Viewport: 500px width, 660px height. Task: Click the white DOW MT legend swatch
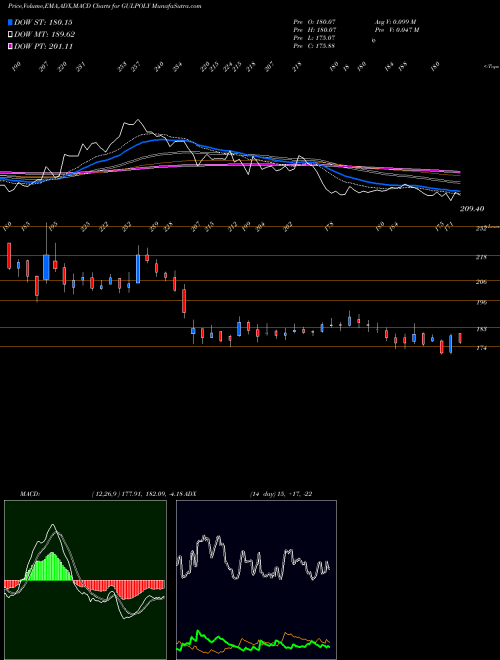[10, 35]
